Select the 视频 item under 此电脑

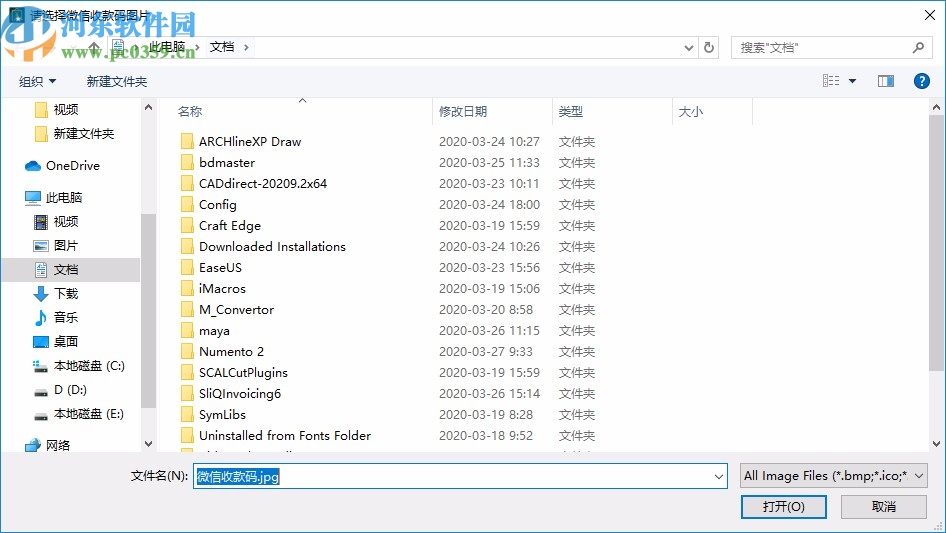point(66,222)
